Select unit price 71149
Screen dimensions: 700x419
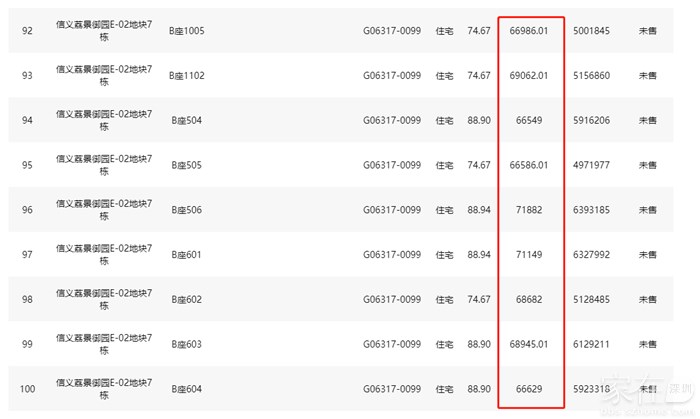click(x=530, y=255)
